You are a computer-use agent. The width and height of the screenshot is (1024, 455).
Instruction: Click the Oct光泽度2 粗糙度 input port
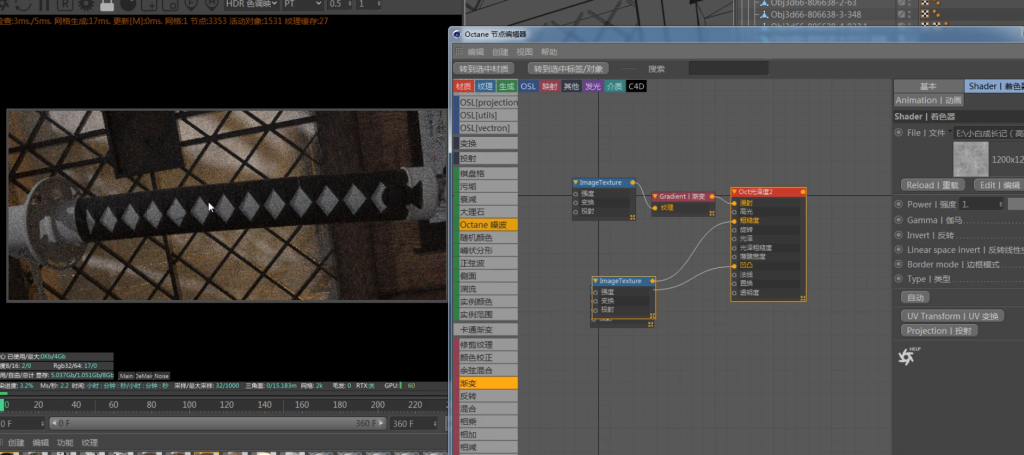735,221
